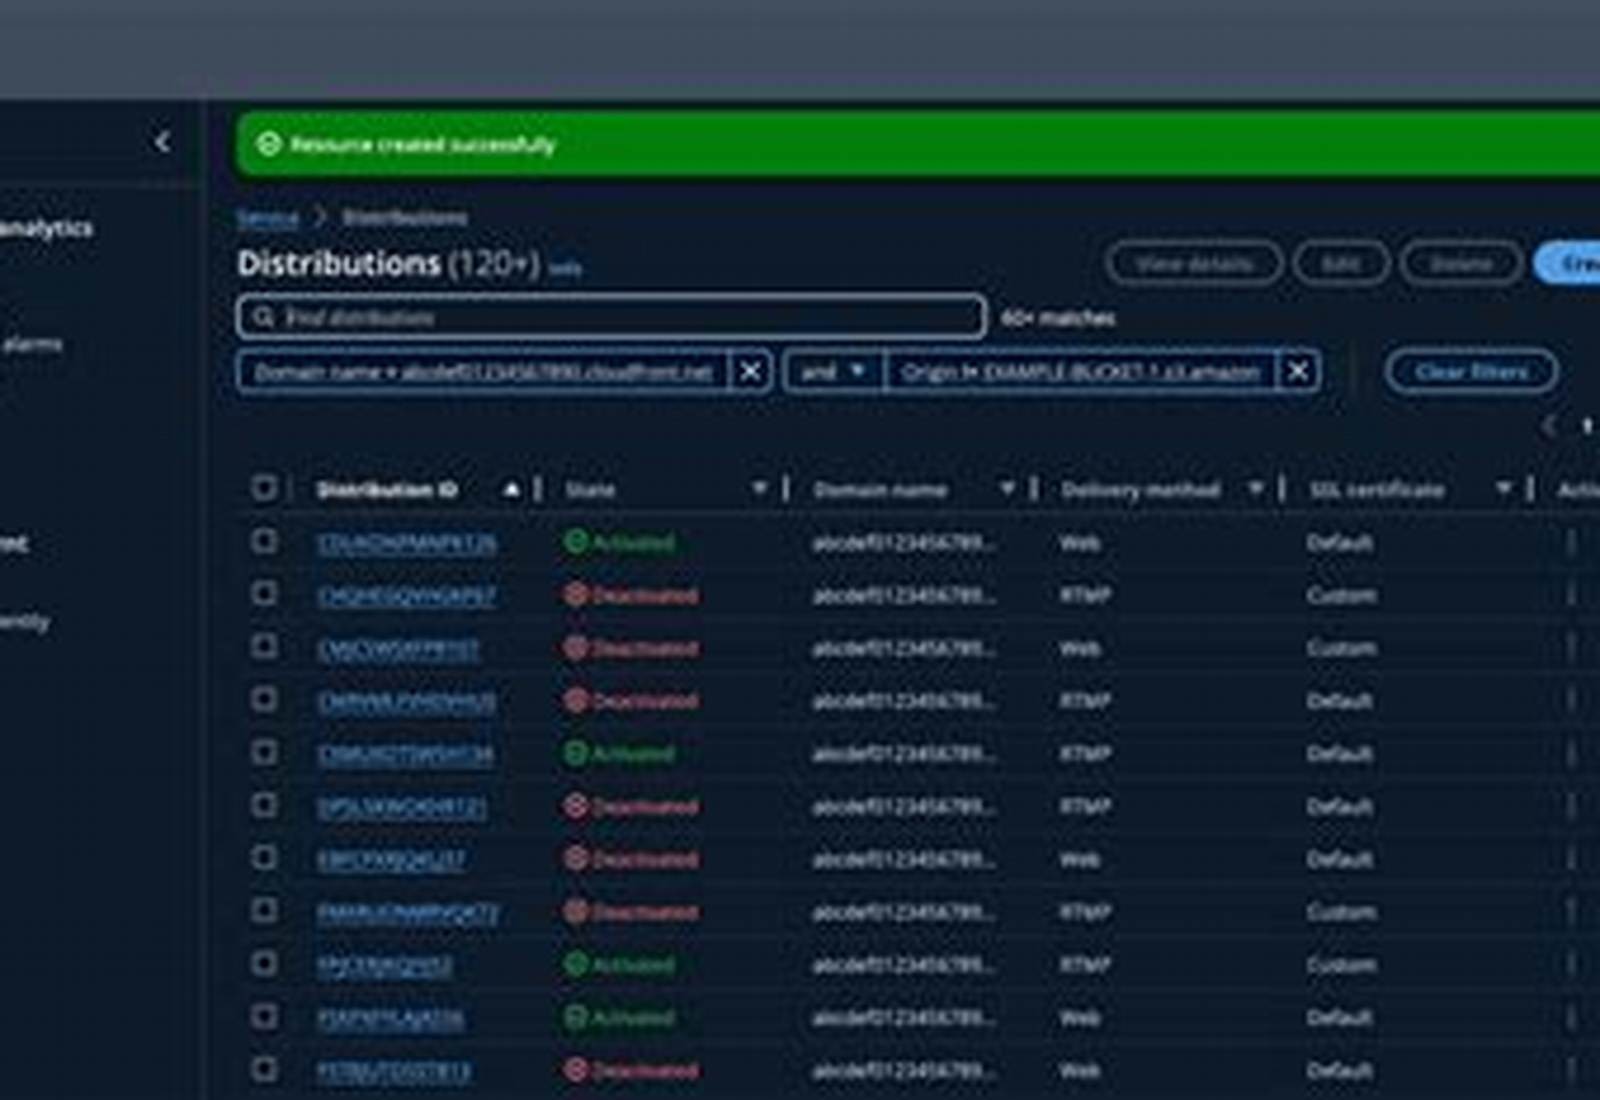Select the first distribution row checkbox
The image size is (1600, 1100).
point(264,541)
